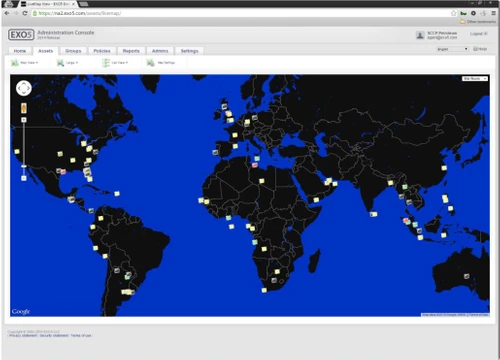Screen dimensions: 500x360
Task: Click the Logout link
Action: tap(478, 34)
